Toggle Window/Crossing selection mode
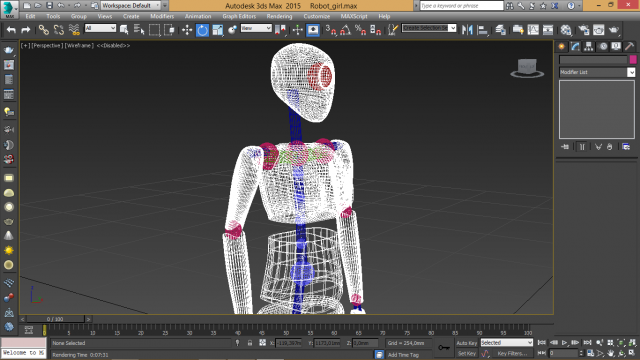640x360 pixels. click(169, 30)
